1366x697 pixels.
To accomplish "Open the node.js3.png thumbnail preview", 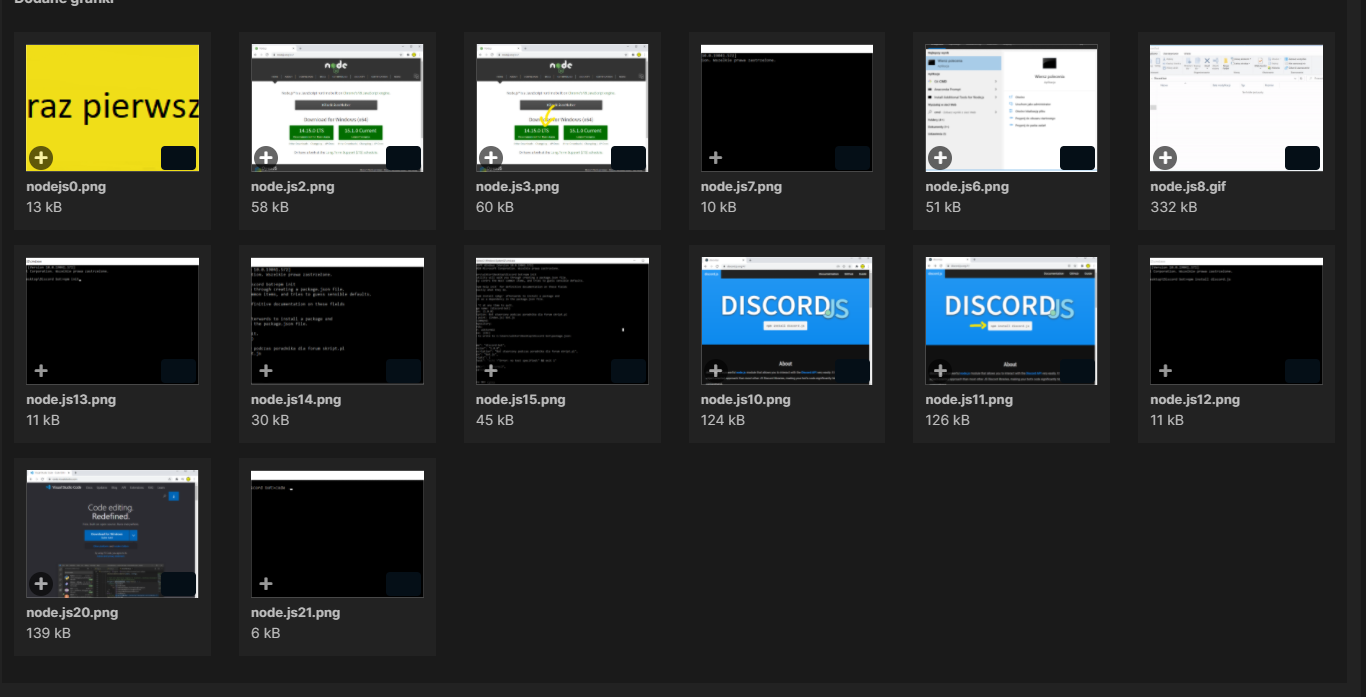I will tap(562, 108).
